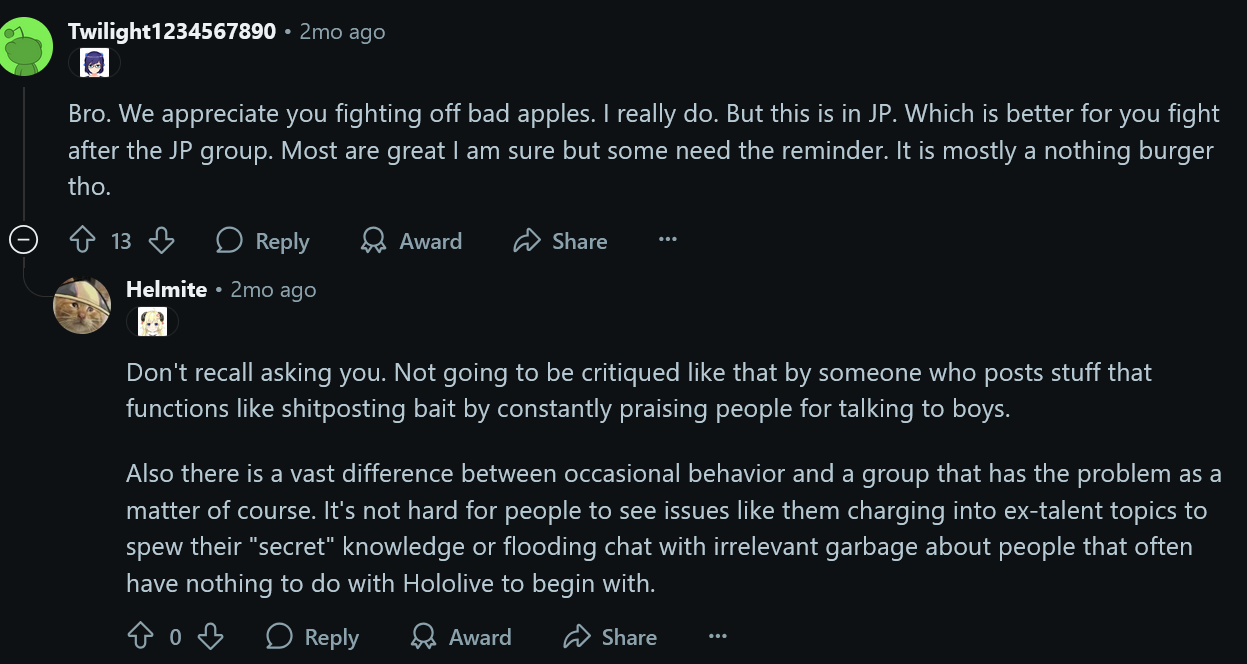Share Twilight1234567890's comment

560,241
